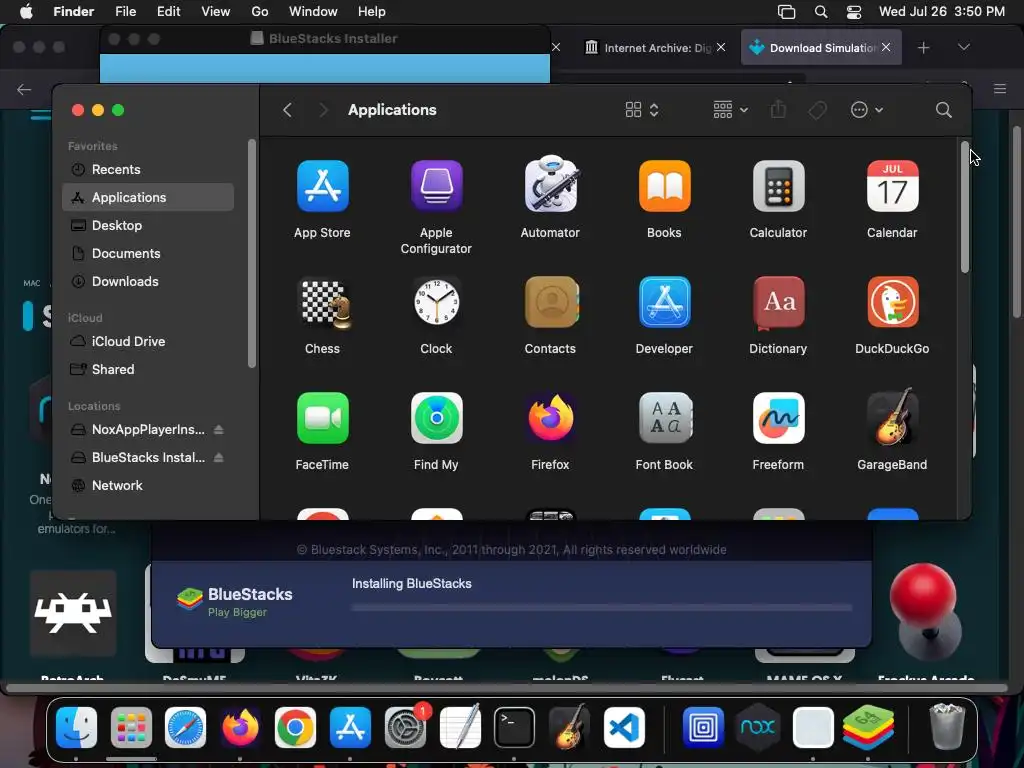Eject the NoxAppPlayerIns... volume
Image resolution: width=1024 pixels, height=768 pixels.
pos(219,430)
